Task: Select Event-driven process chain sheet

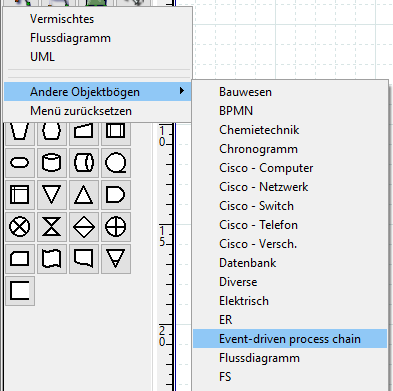Action: [290, 339]
